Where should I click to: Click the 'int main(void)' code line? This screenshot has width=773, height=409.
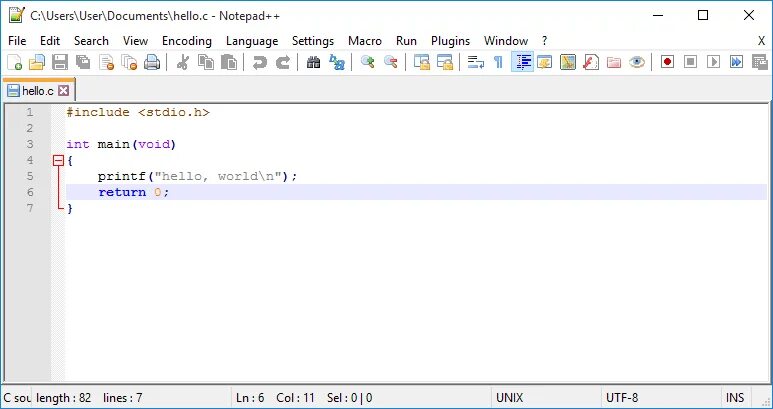click(x=121, y=144)
